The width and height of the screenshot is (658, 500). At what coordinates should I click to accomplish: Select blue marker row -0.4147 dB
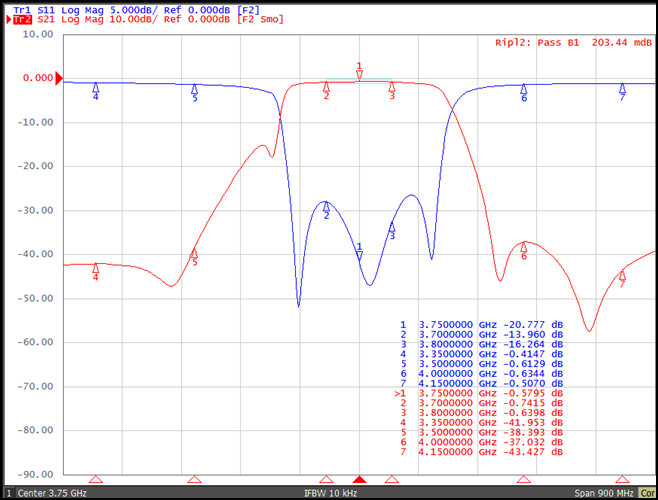point(481,354)
